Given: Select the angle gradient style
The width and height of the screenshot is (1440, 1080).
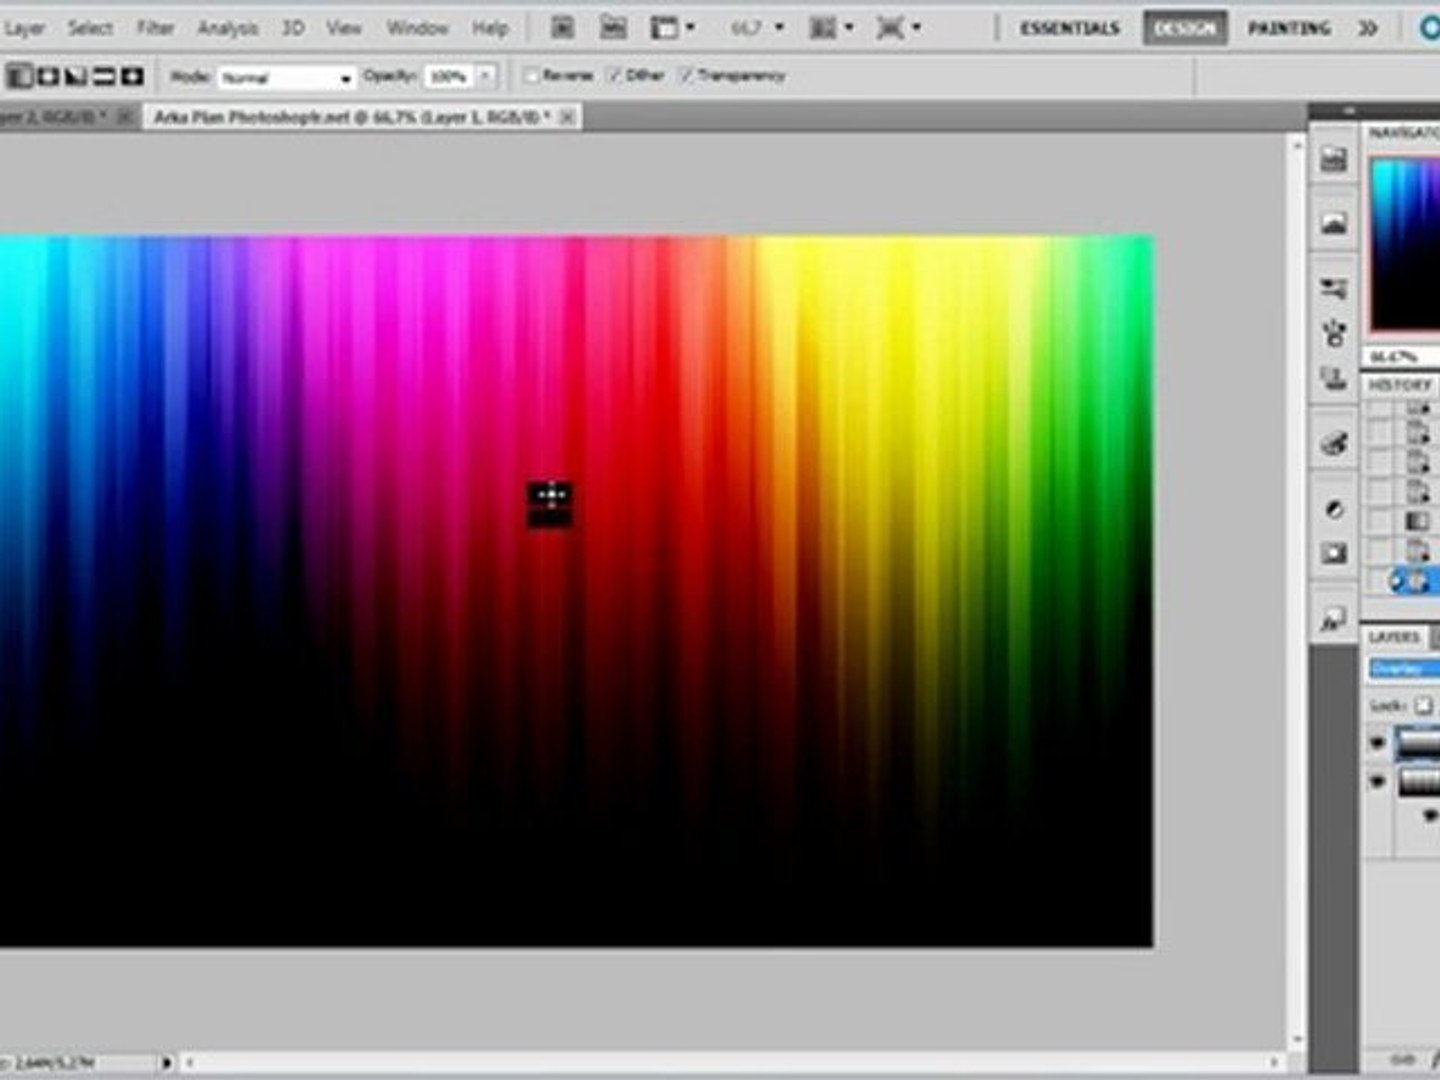Looking at the screenshot, I should pos(76,76).
